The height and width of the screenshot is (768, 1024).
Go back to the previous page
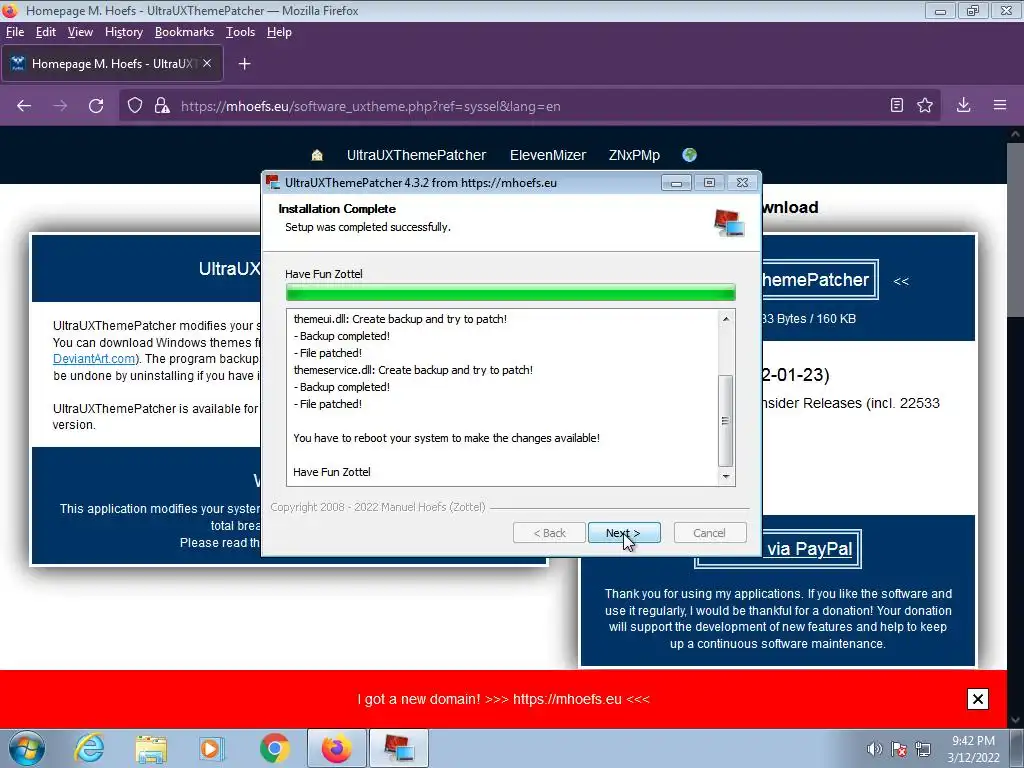pyautogui.click(x=24, y=106)
